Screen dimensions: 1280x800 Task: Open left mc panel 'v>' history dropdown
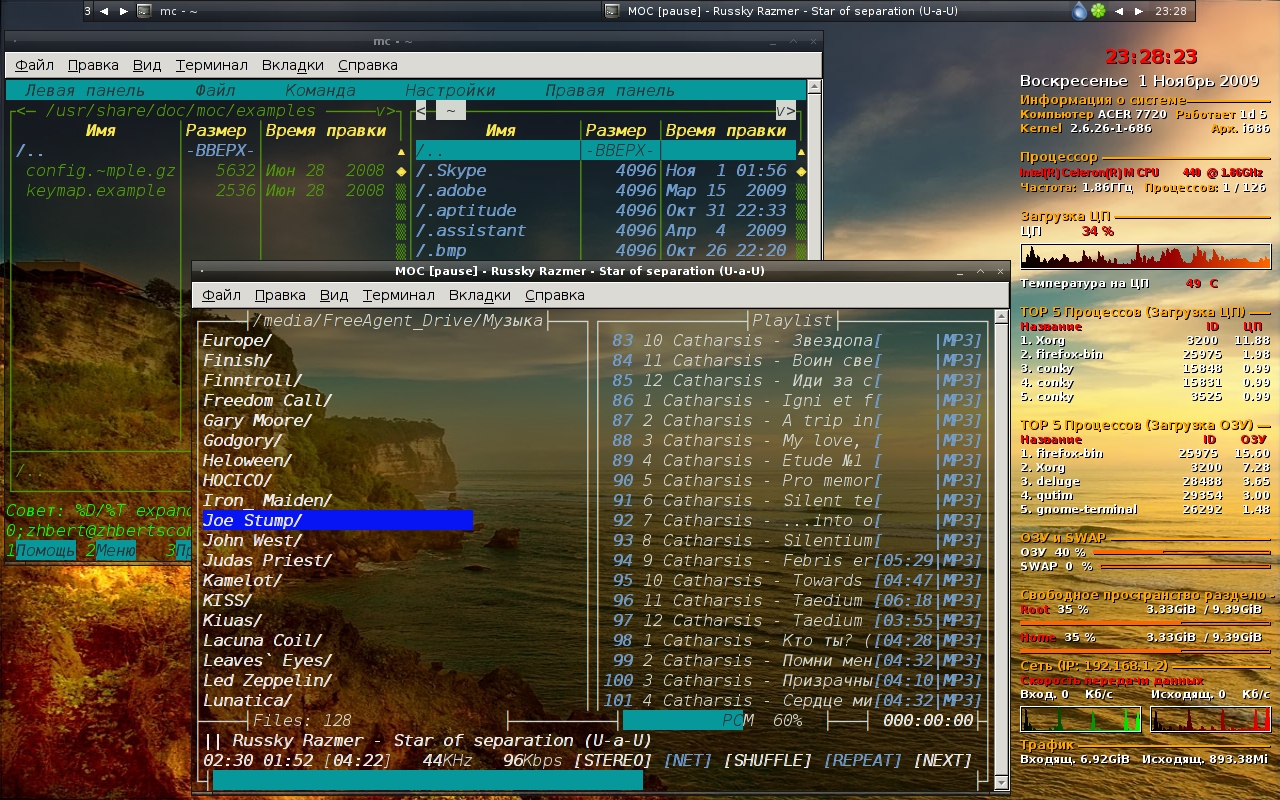[386, 111]
